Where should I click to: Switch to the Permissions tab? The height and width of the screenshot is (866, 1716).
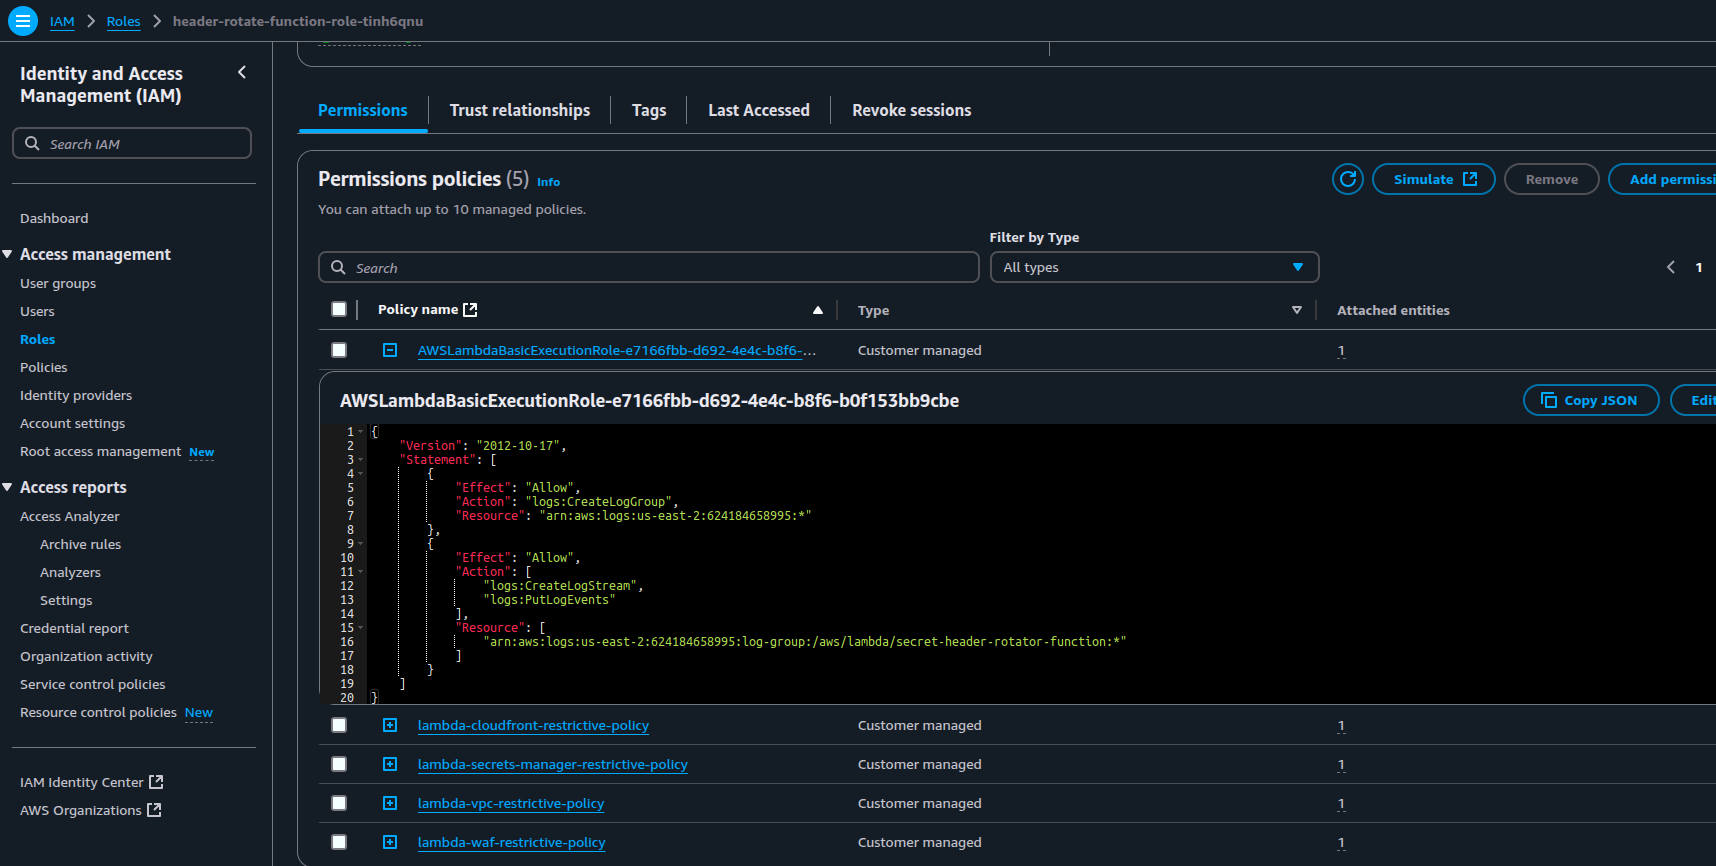(x=363, y=110)
